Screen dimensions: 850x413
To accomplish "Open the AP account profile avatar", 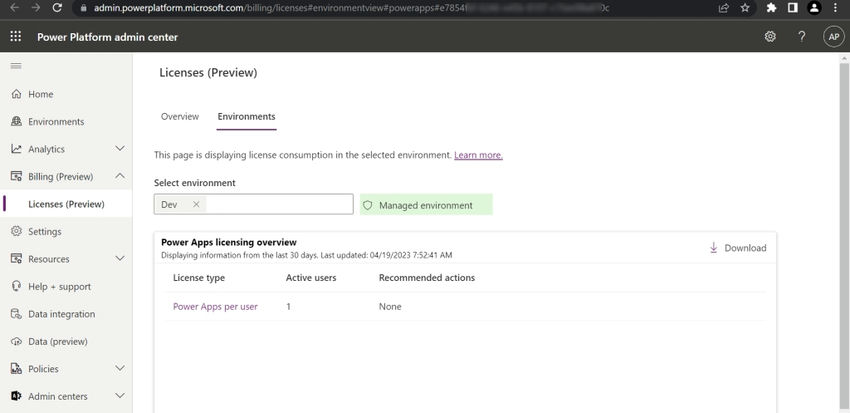I will pos(833,36).
